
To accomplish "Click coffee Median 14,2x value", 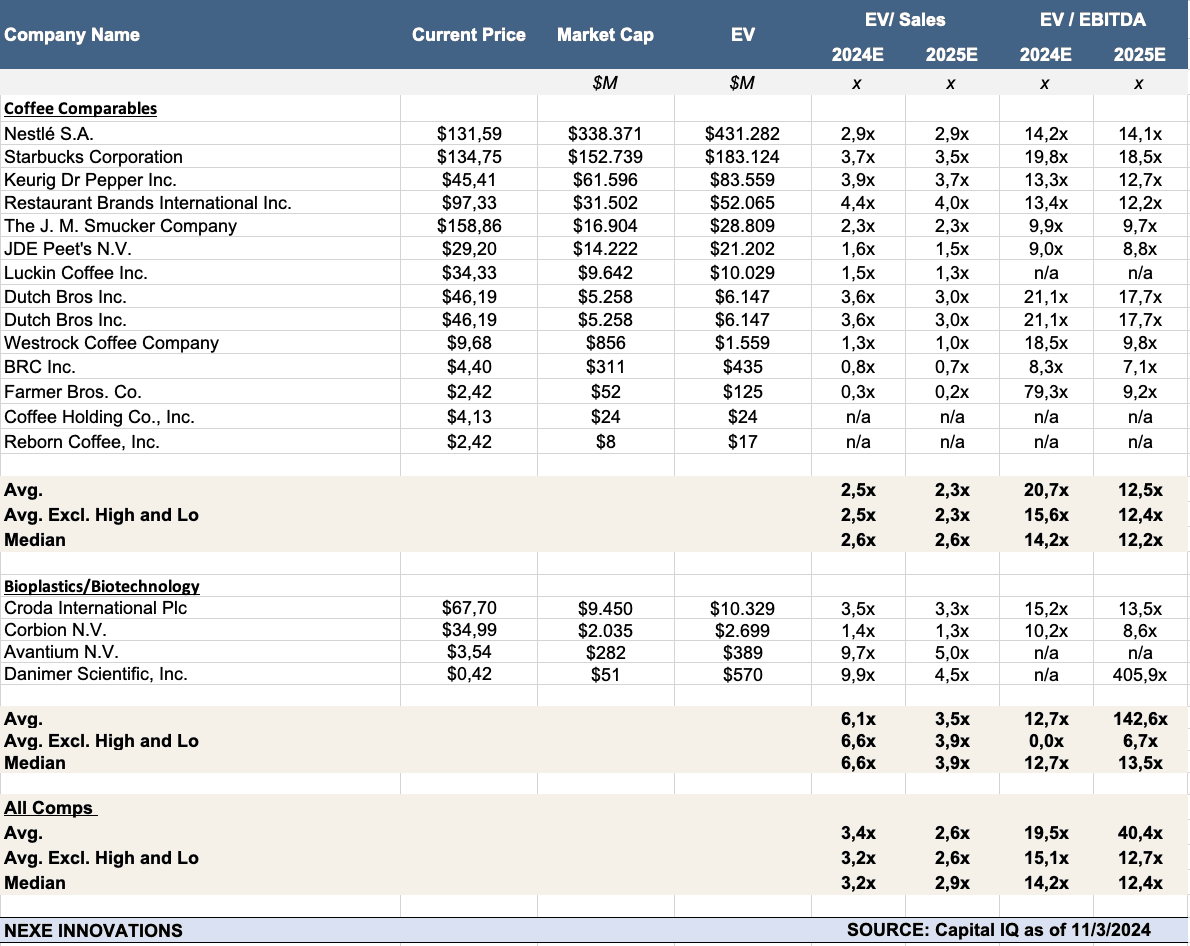I will 1046,540.
